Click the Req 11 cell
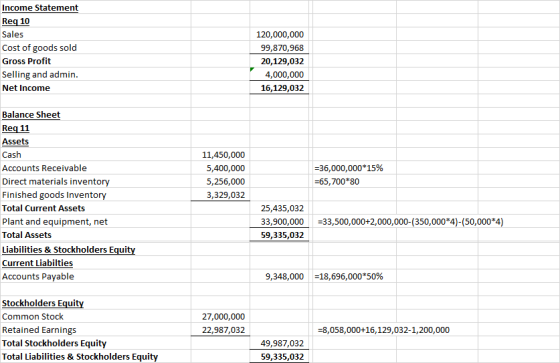560x363 pixels. pyautogui.click(x=16, y=128)
